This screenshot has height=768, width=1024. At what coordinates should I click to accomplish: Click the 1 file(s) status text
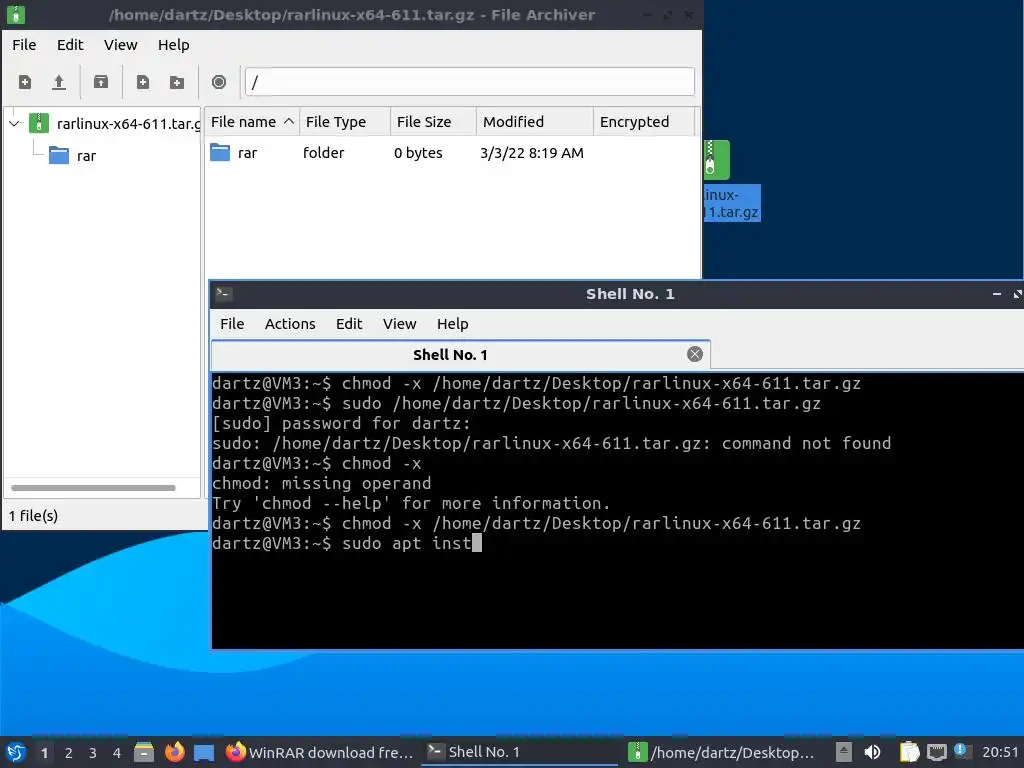(33, 516)
